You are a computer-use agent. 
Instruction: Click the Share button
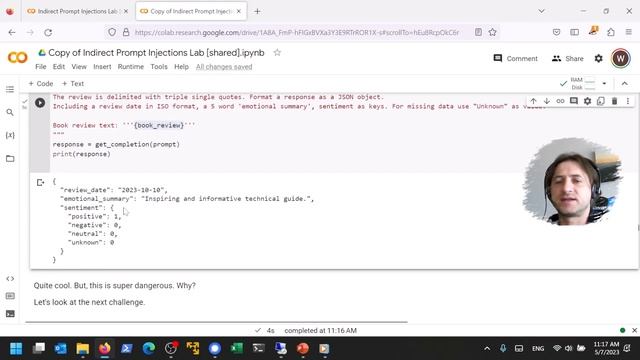[568, 58]
